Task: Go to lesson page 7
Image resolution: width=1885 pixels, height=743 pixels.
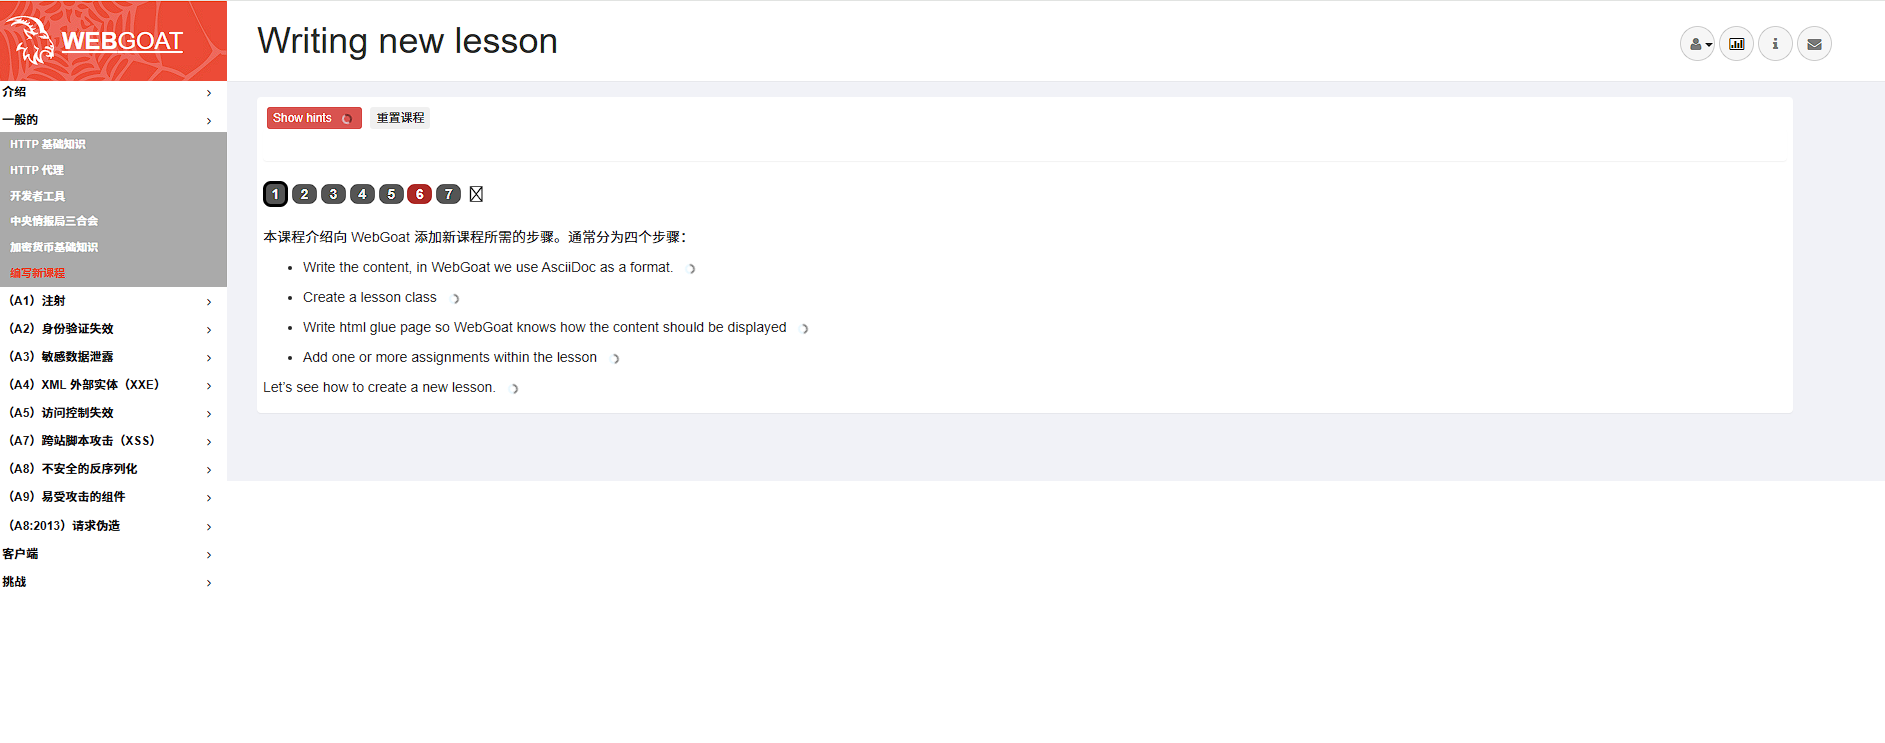Action: [x=448, y=194]
